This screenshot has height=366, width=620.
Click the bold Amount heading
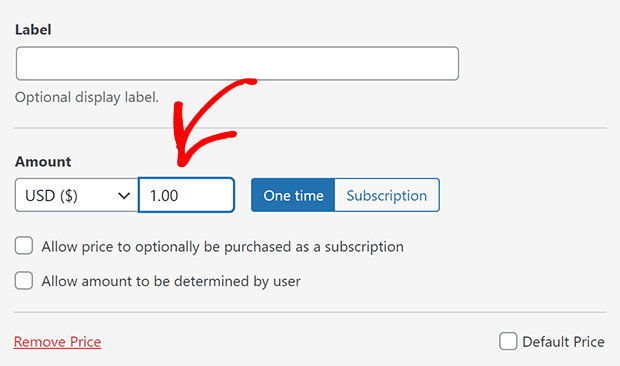click(x=43, y=162)
